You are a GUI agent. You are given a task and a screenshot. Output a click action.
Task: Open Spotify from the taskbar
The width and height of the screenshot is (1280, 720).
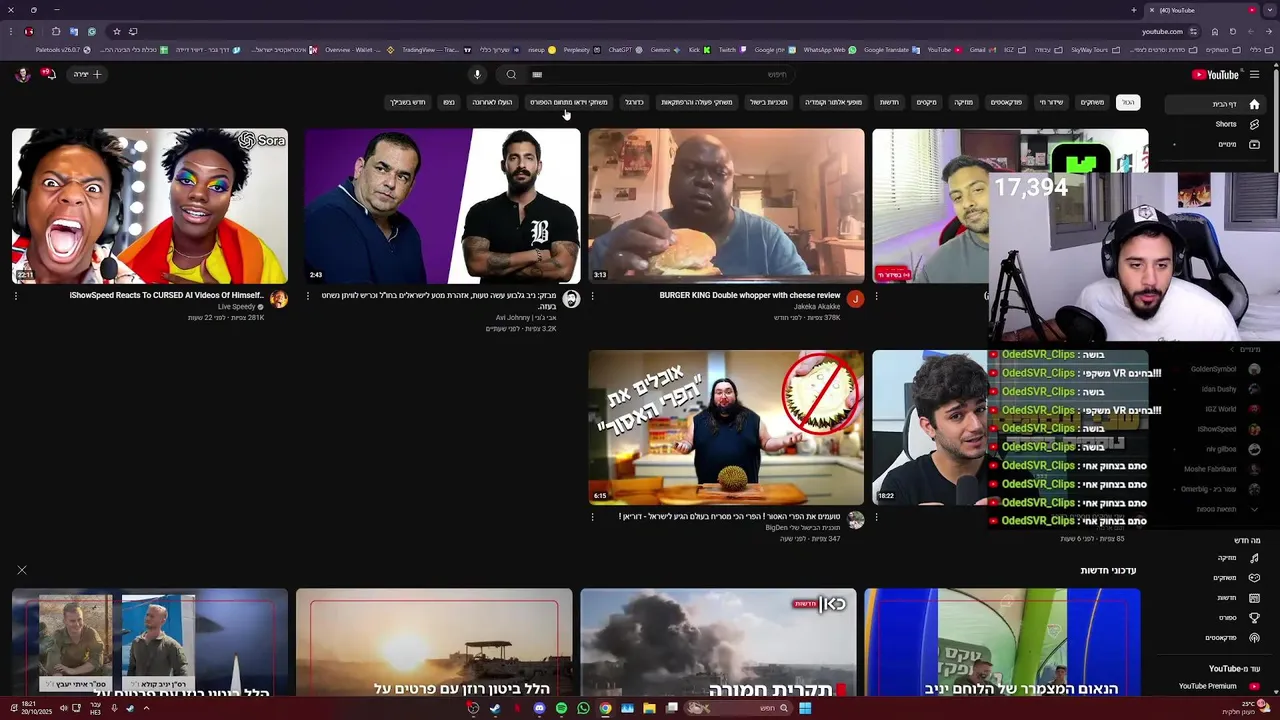pyautogui.click(x=561, y=708)
